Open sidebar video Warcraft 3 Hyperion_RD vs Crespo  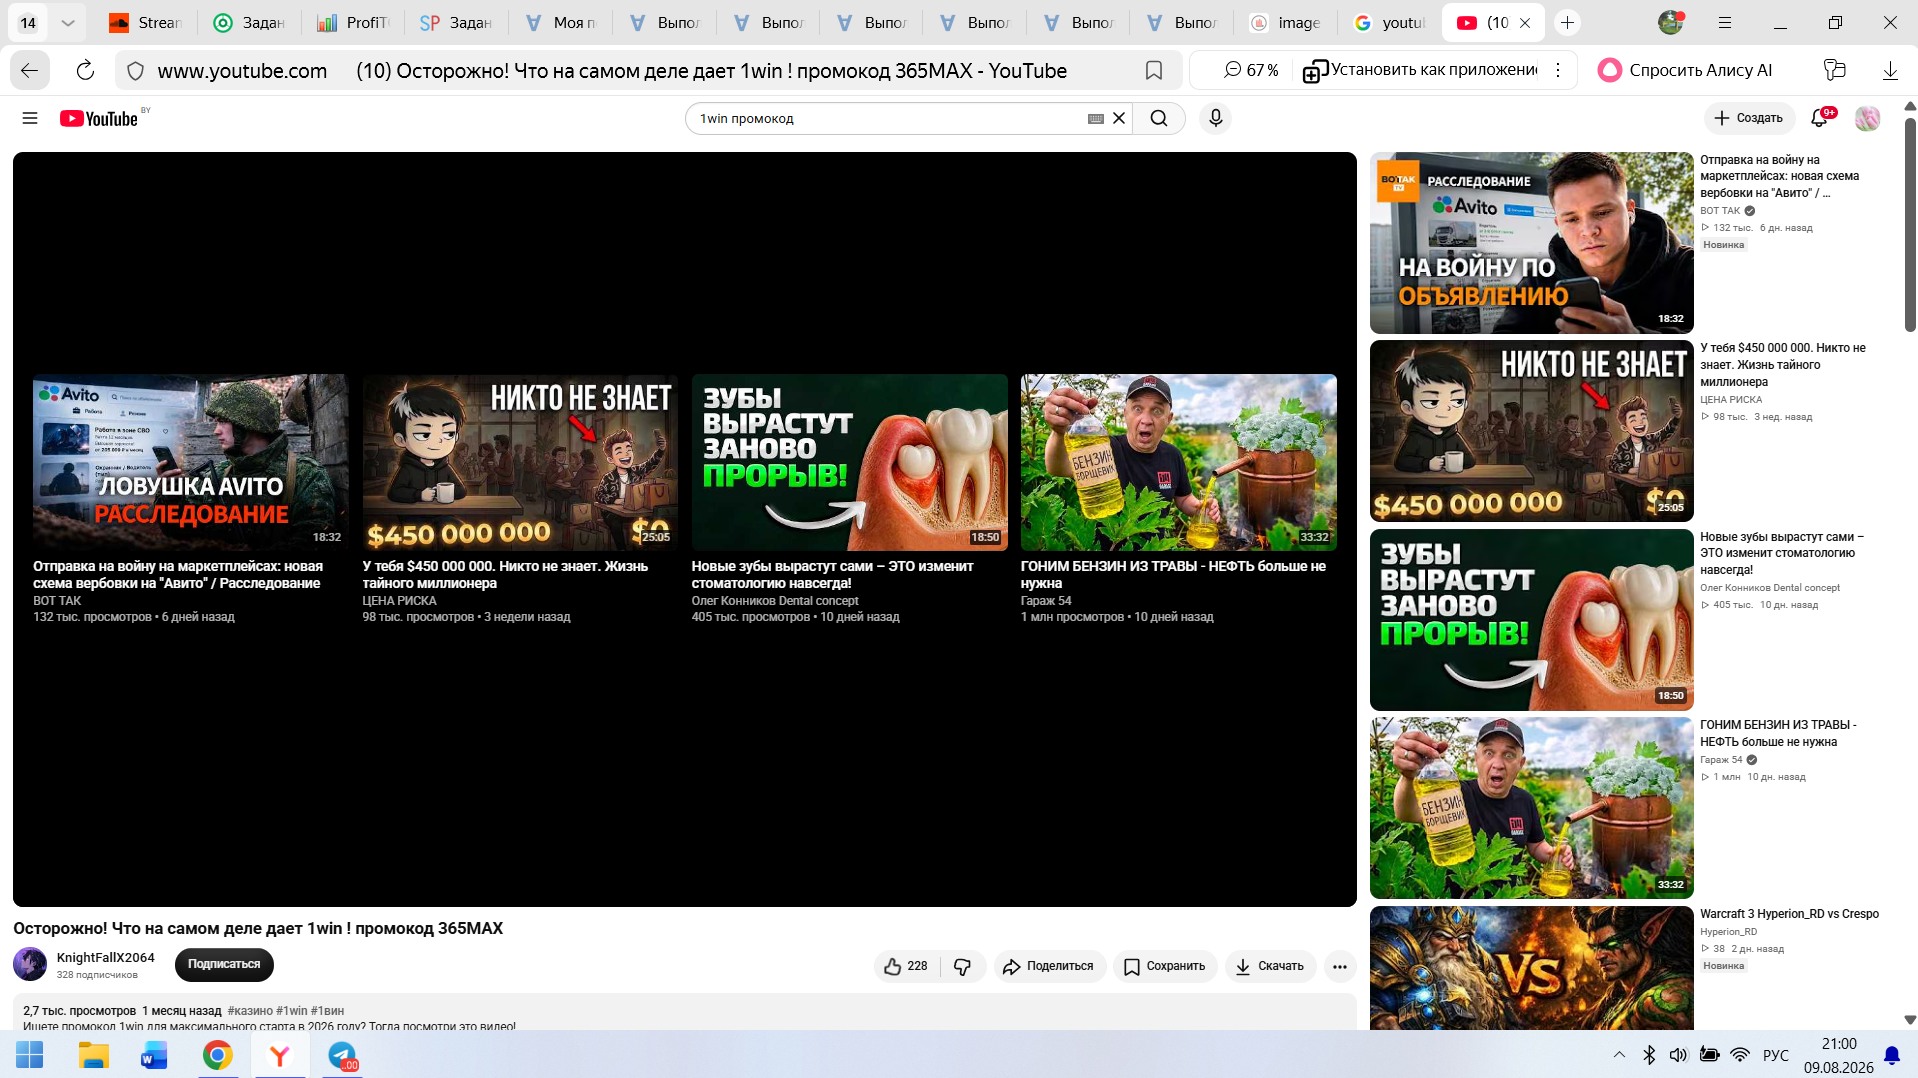pyautogui.click(x=1789, y=914)
